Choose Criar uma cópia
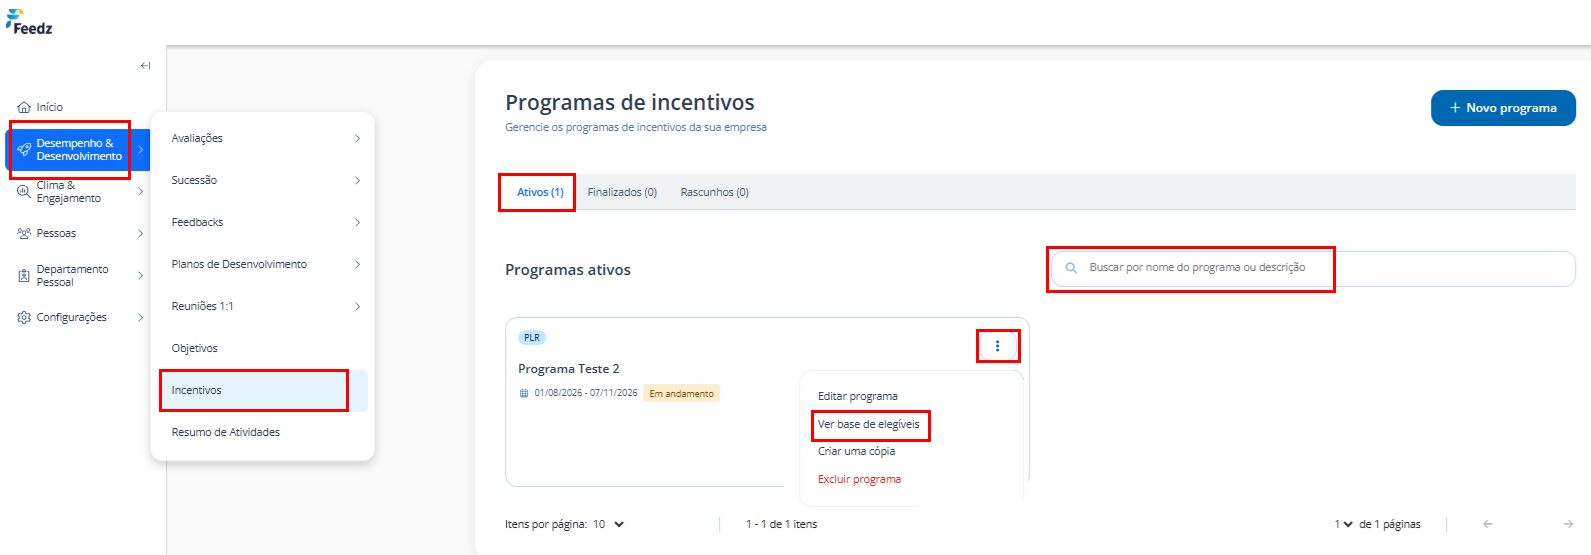The height and width of the screenshot is (555, 1591). point(857,451)
